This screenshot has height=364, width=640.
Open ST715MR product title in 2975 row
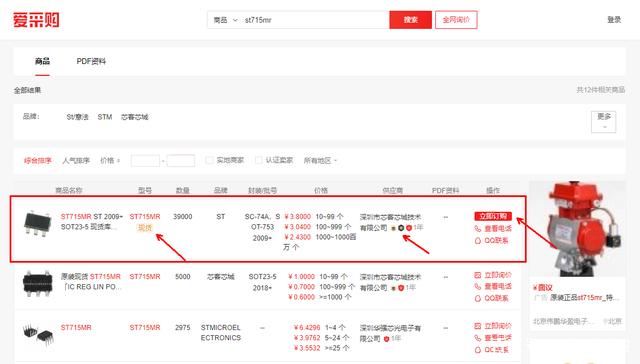point(76,328)
